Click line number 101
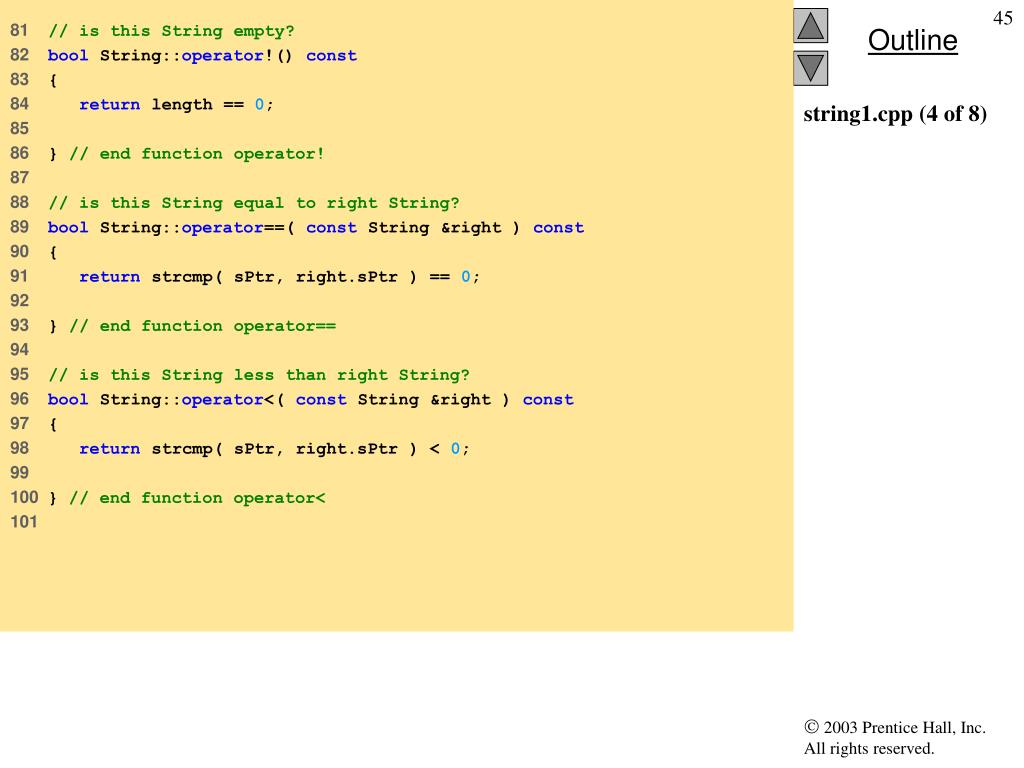 click(x=24, y=522)
